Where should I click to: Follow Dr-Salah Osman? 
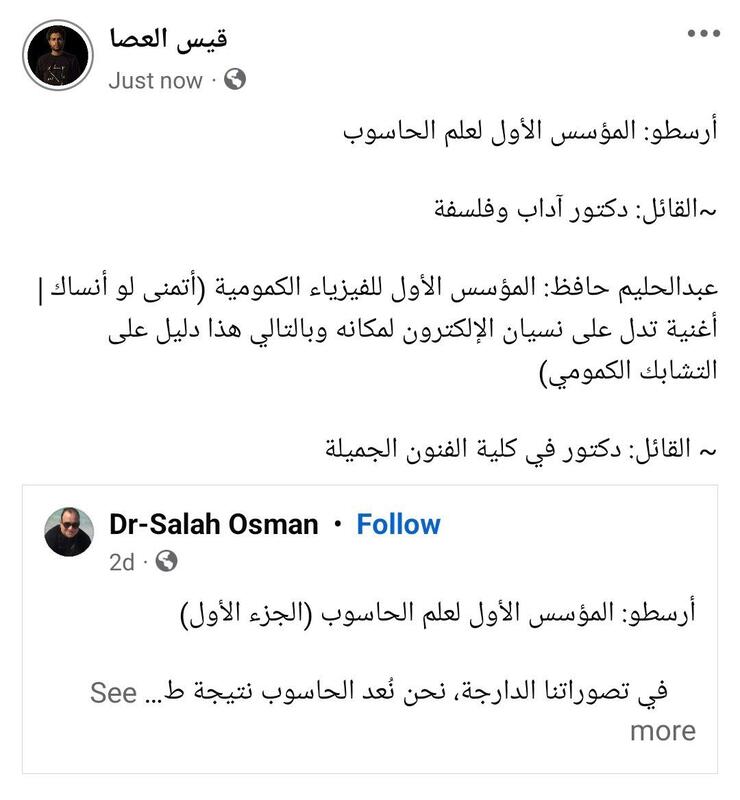pos(399,524)
